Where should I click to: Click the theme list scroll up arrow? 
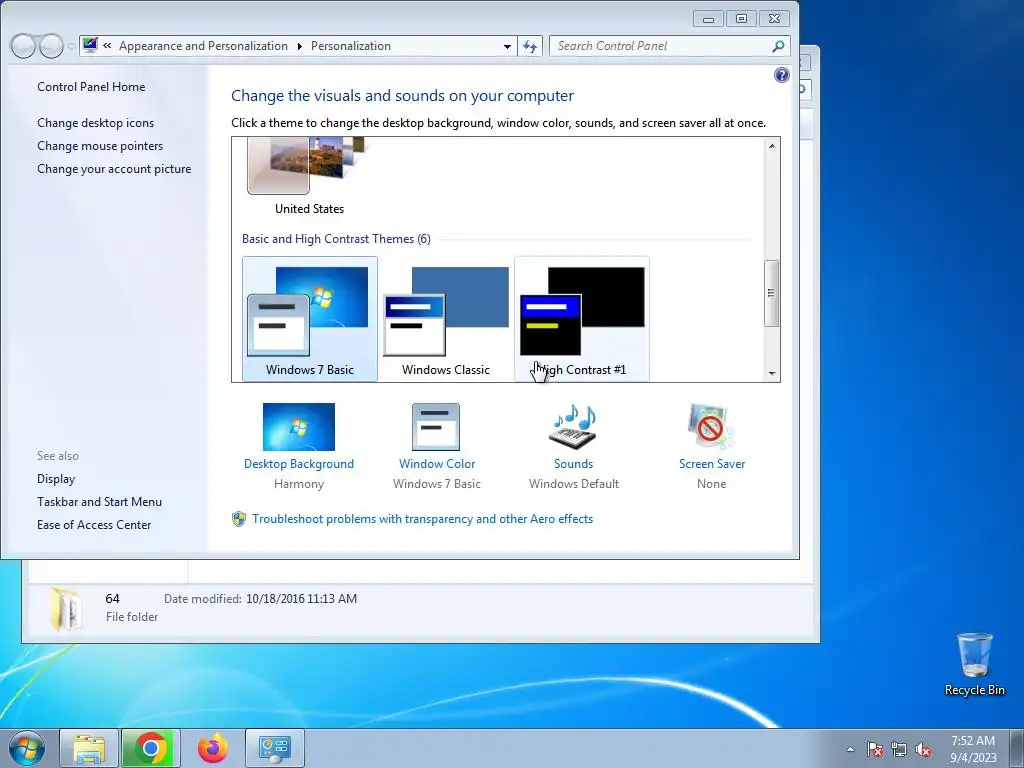[772, 146]
